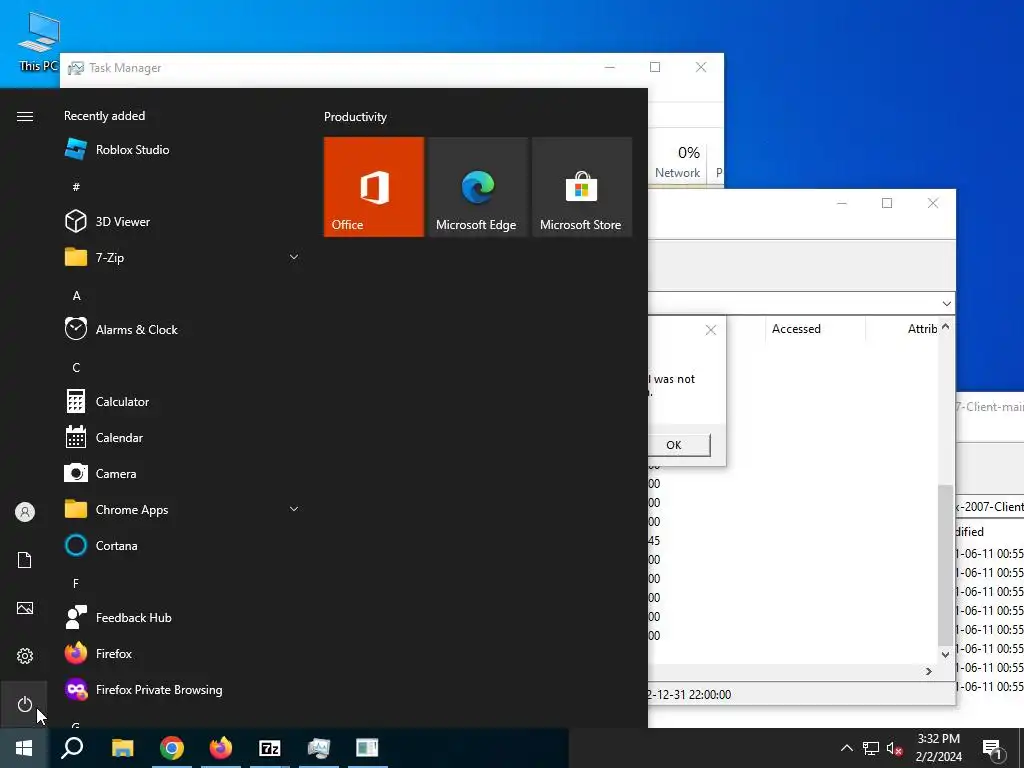Screen dimensions: 1024x768
Task: Click muted volume tray icon
Action: click(x=895, y=748)
